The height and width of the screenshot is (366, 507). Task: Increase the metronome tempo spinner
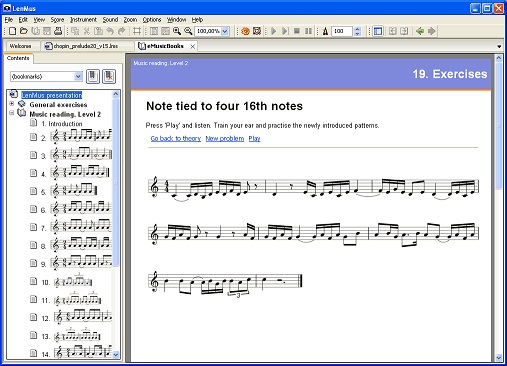point(357,29)
